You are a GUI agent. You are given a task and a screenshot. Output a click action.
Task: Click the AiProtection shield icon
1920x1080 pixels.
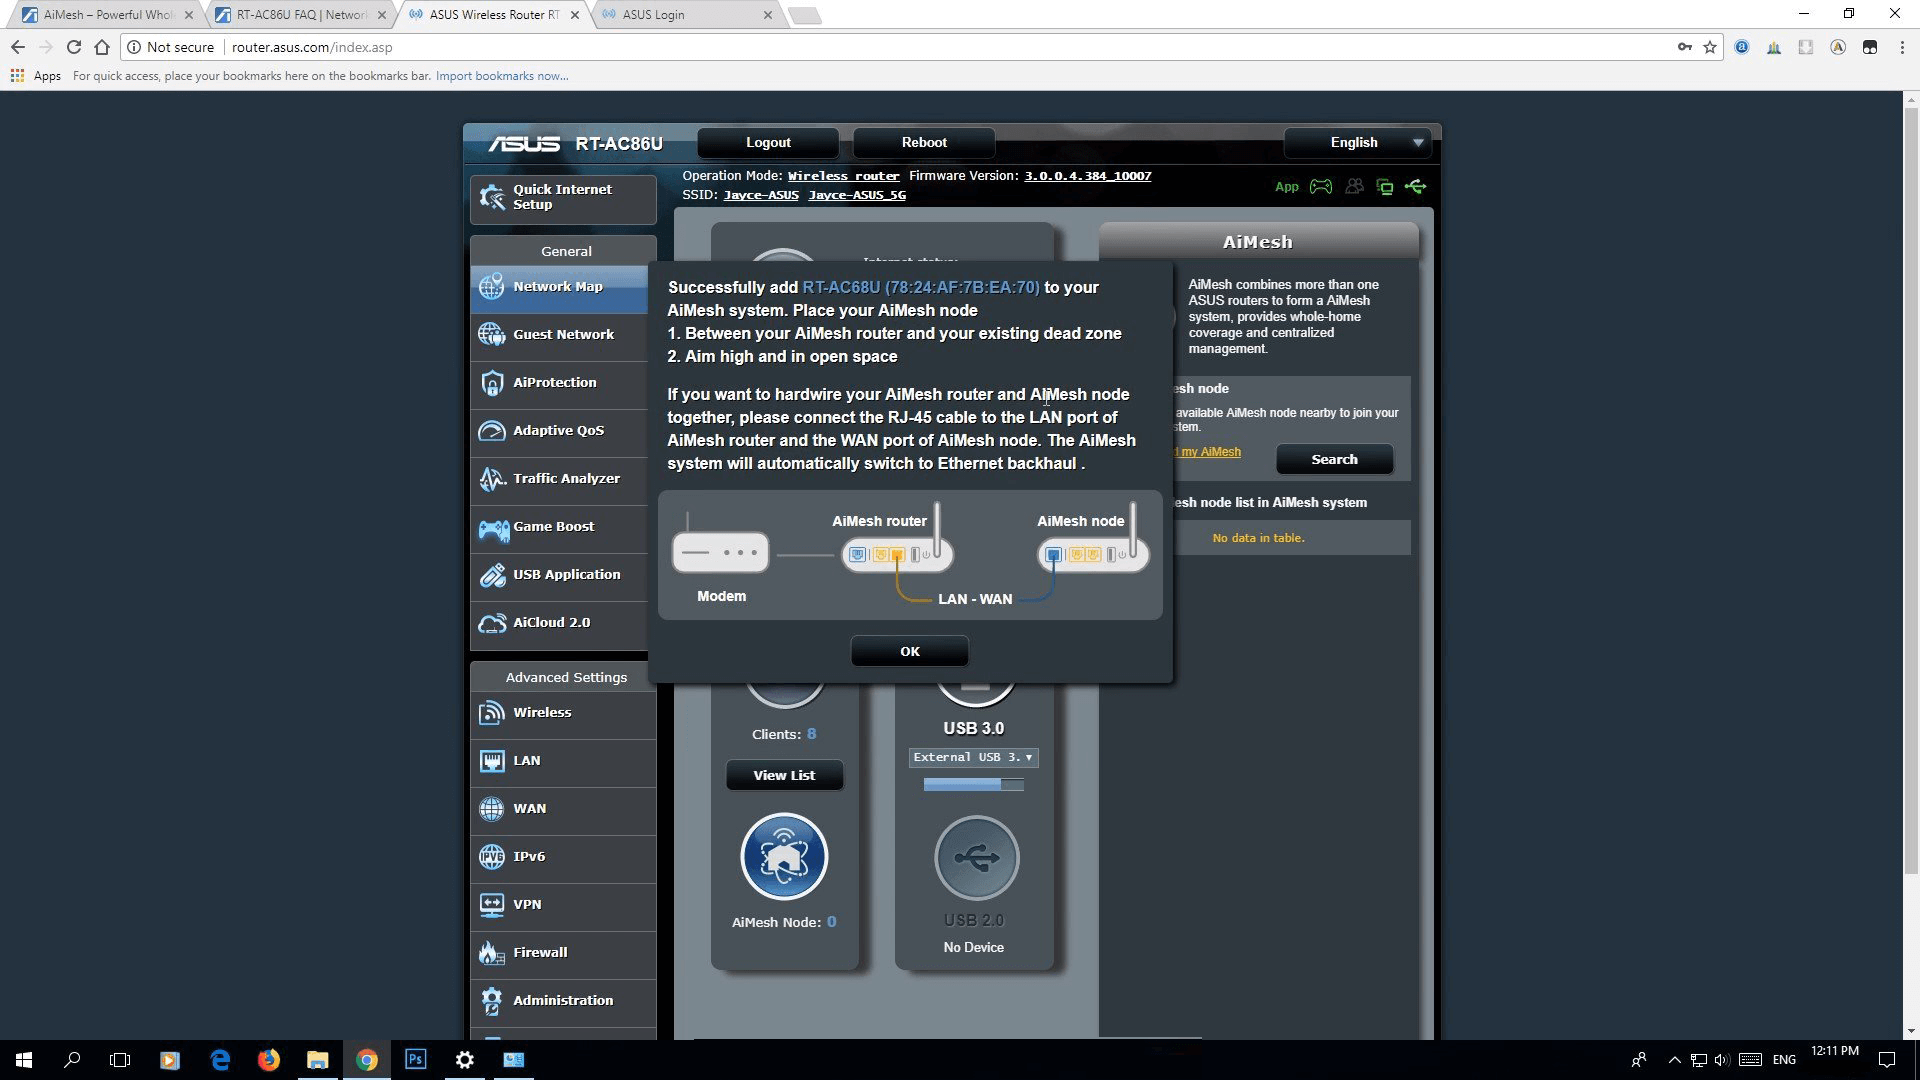(x=491, y=383)
